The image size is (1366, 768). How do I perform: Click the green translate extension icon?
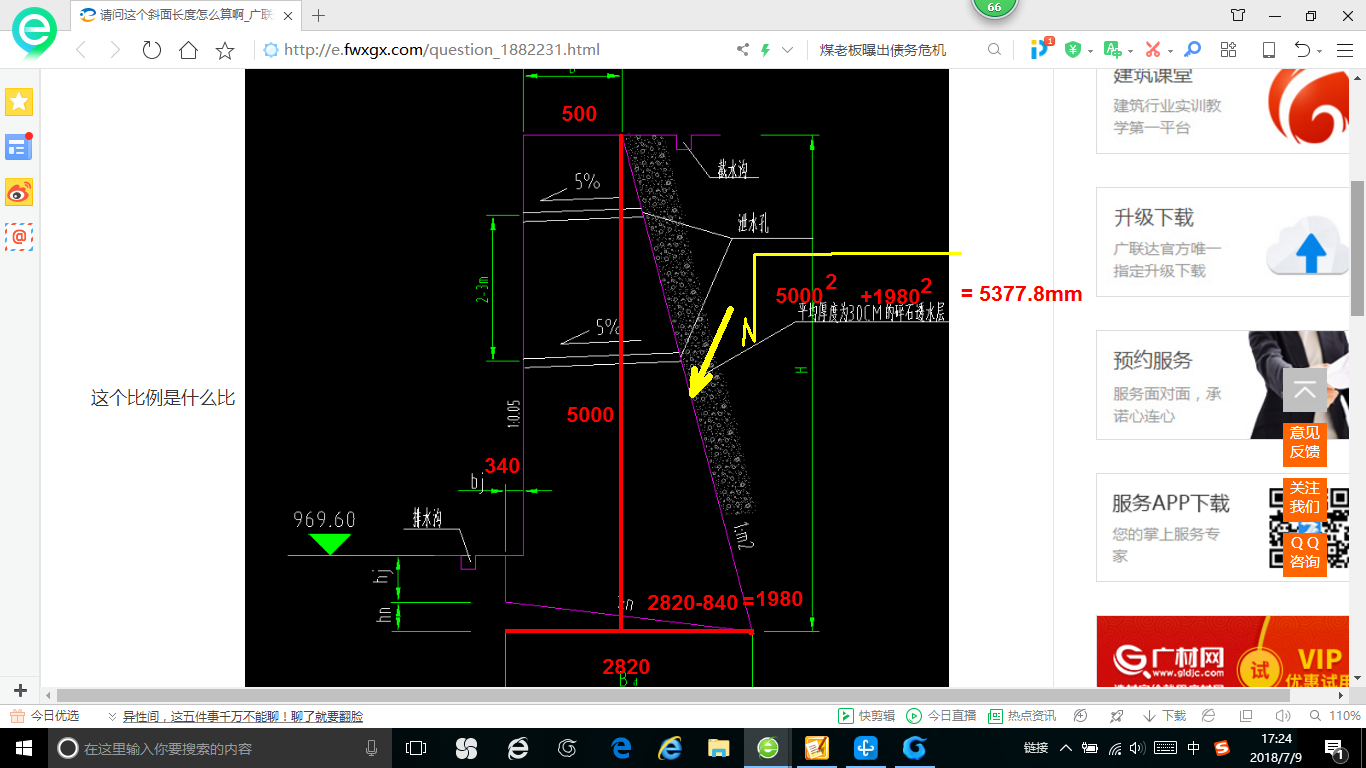point(1112,49)
